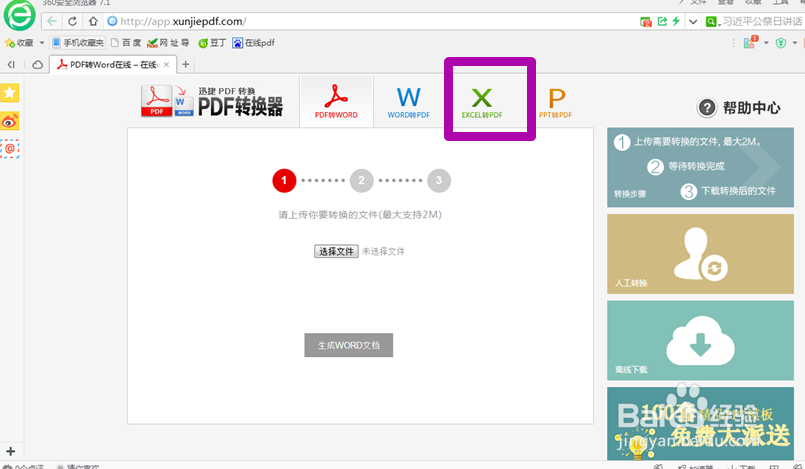Open the browser home page icon
The width and height of the screenshot is (805, 469).
click(x=93, y=22)
